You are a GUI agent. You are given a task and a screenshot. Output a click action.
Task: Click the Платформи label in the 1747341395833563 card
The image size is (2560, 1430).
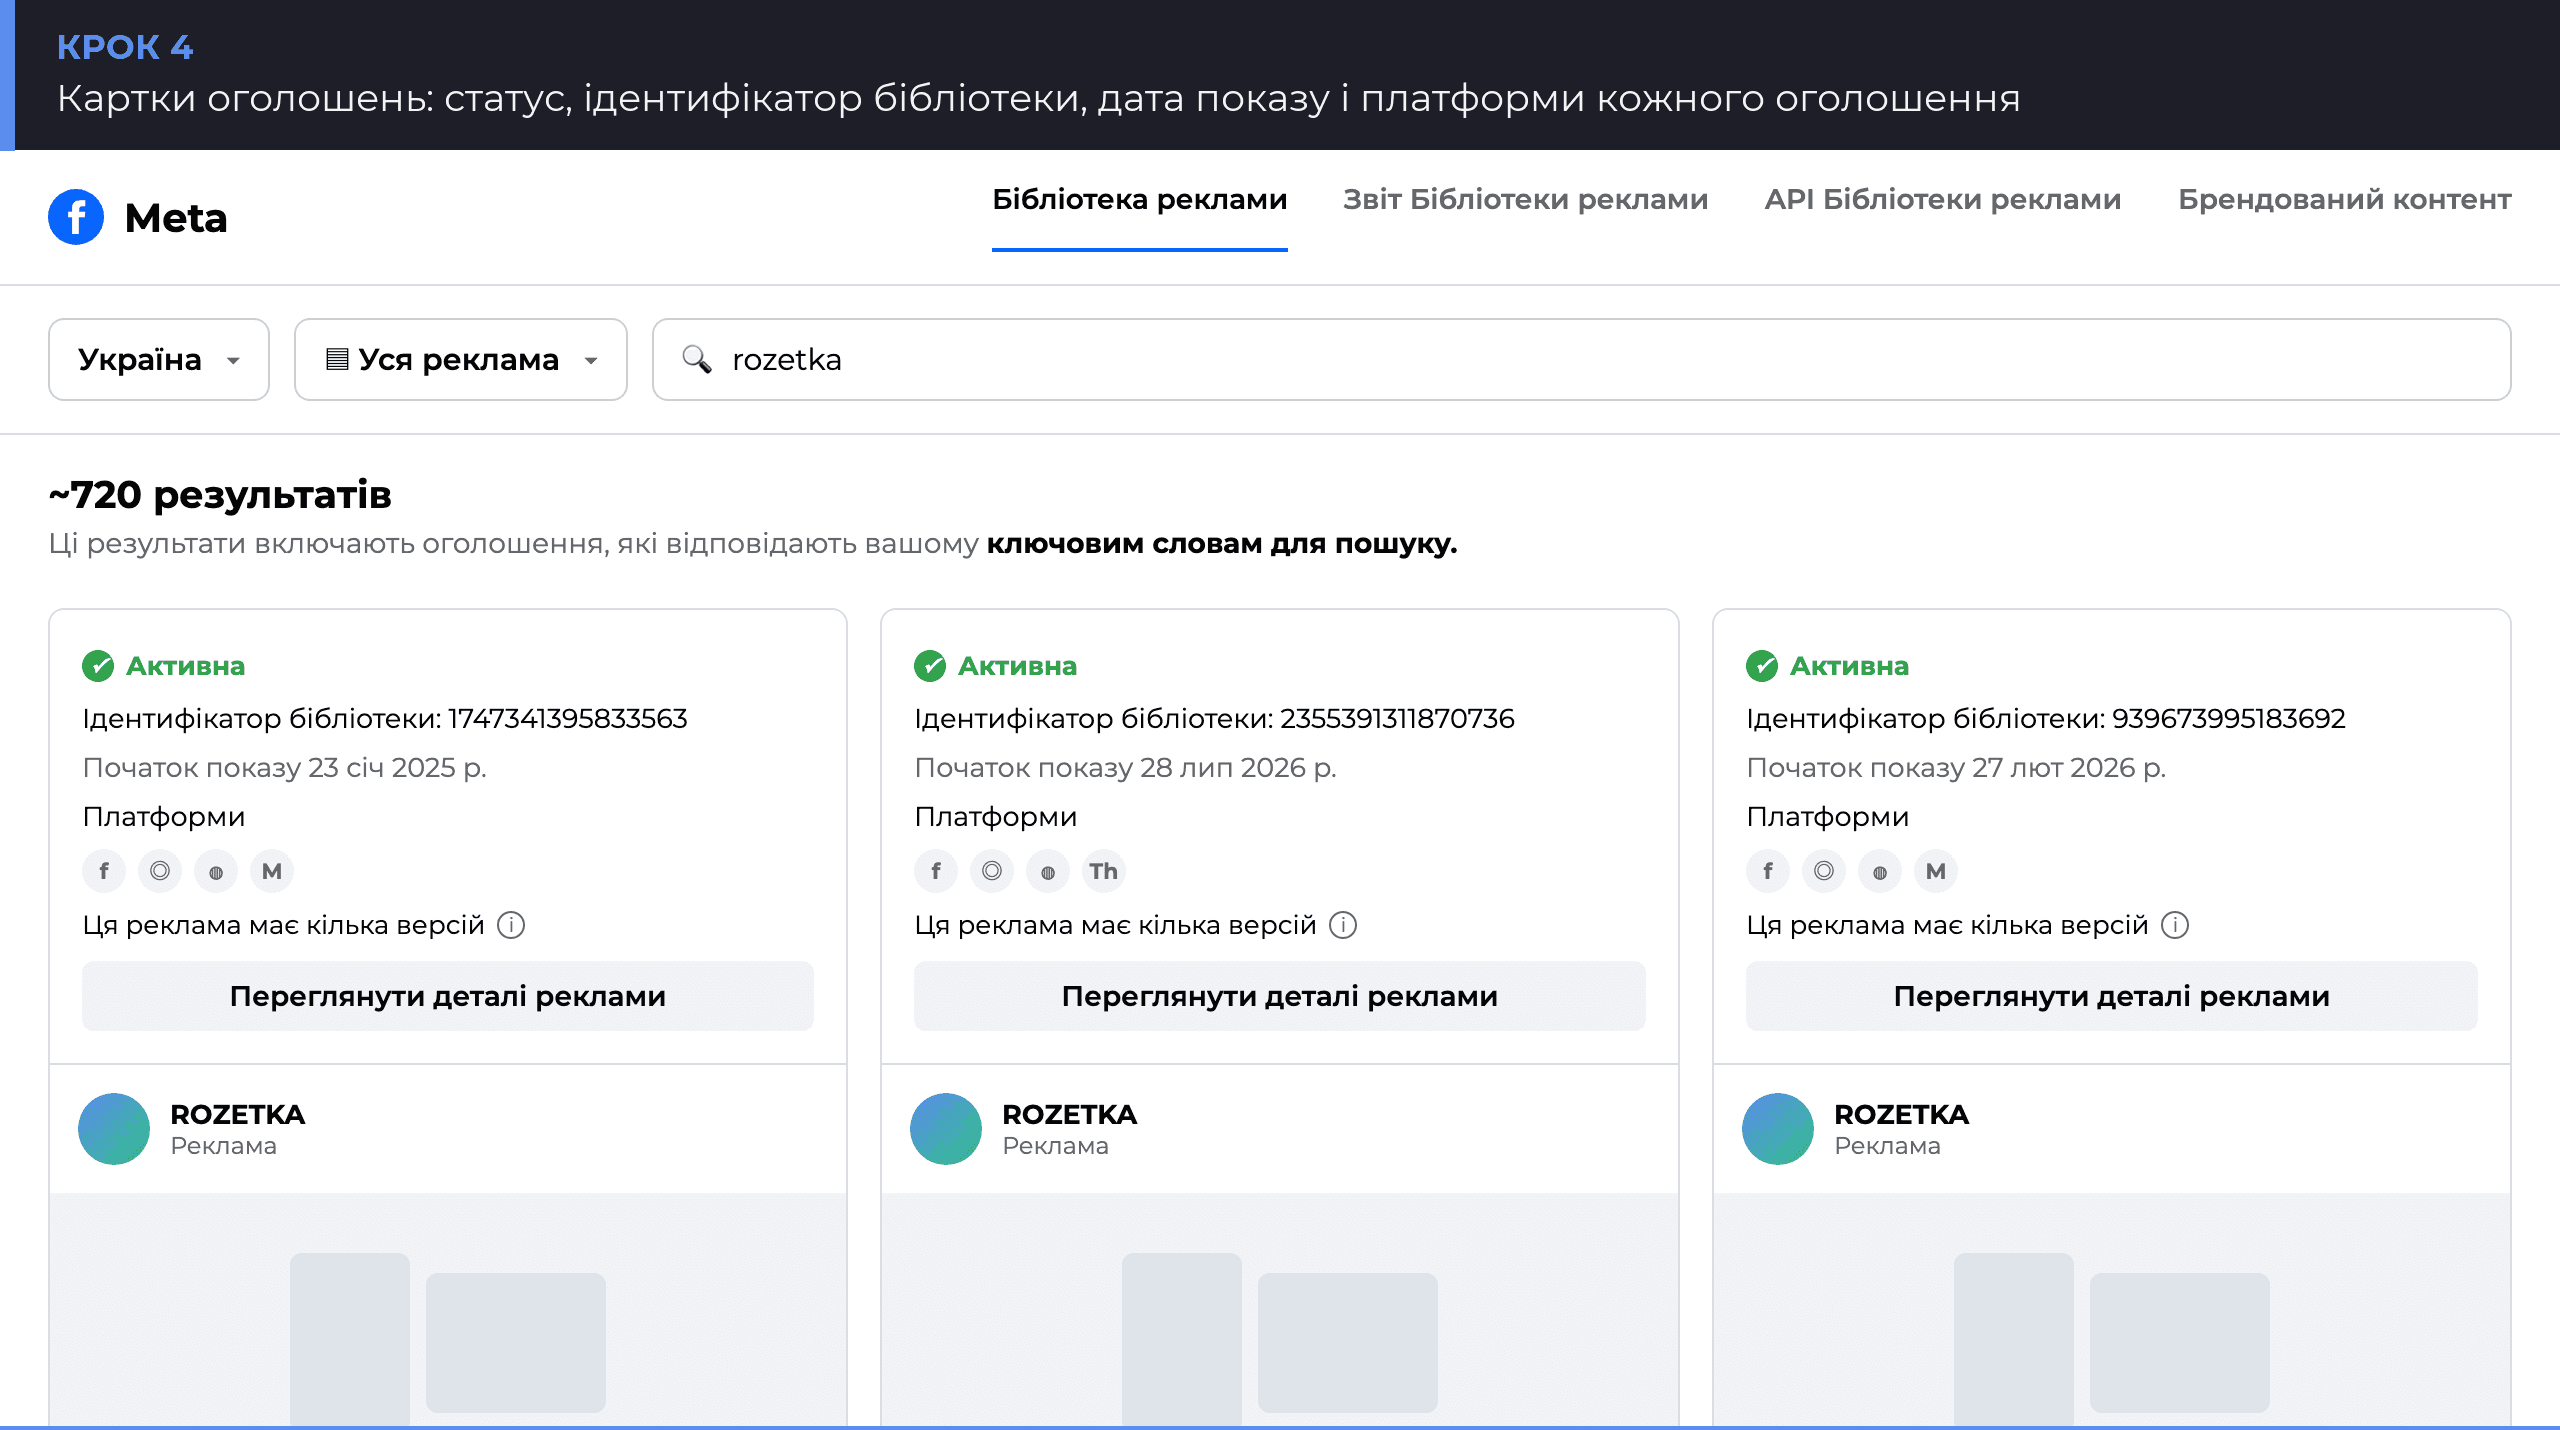click(164, 817)
